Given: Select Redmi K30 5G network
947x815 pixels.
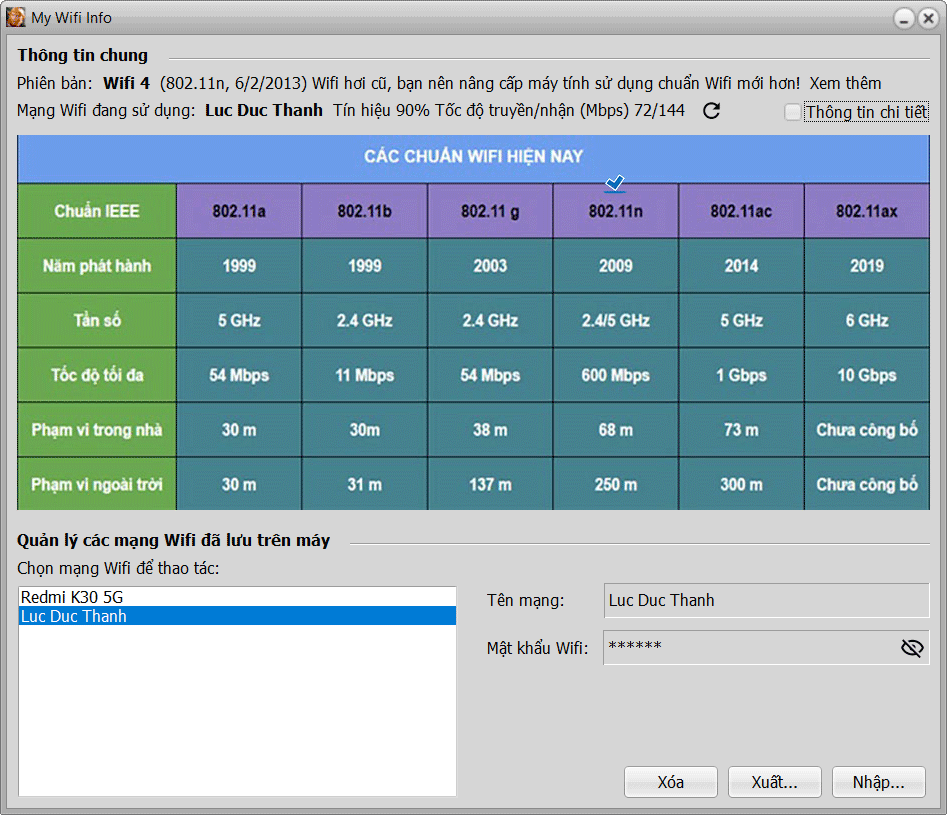Looking at the screenshot, I should pos(72,597).
